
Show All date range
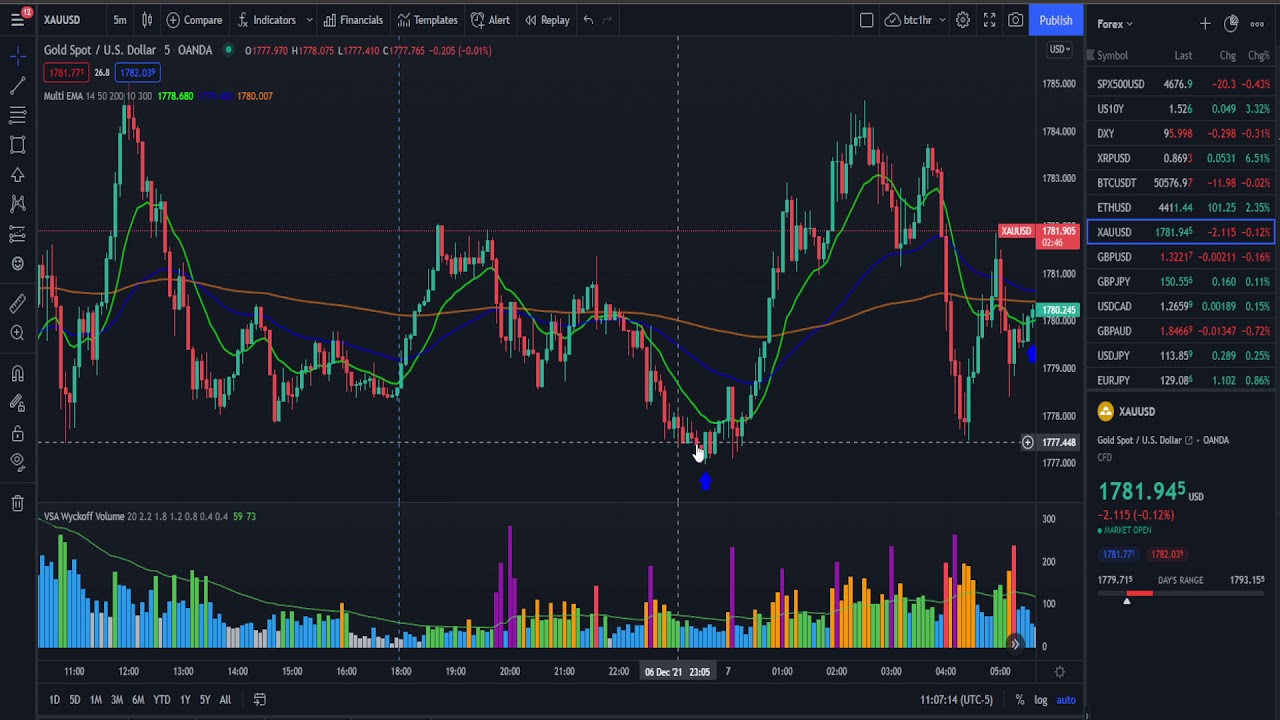tap(225, 700)
